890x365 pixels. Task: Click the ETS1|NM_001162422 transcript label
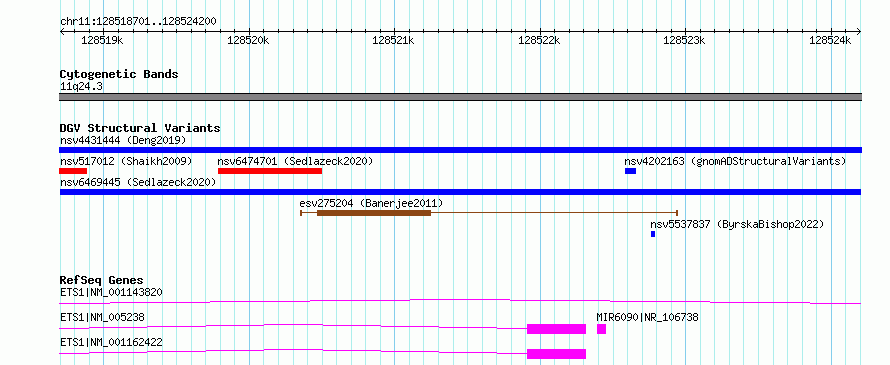tap(111, 342)
